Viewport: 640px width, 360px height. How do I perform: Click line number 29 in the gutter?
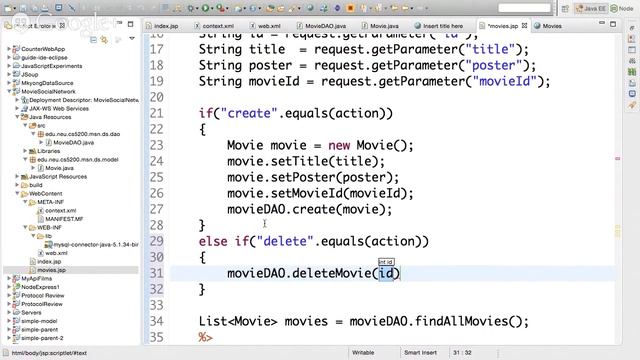click(156, 241)
